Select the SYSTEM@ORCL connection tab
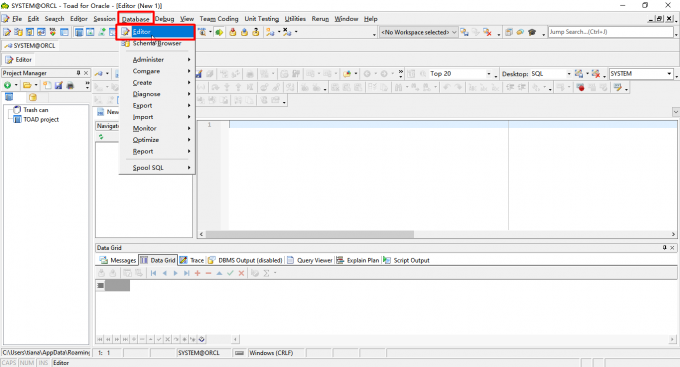 pyautogui.click(x=30, y=46)
